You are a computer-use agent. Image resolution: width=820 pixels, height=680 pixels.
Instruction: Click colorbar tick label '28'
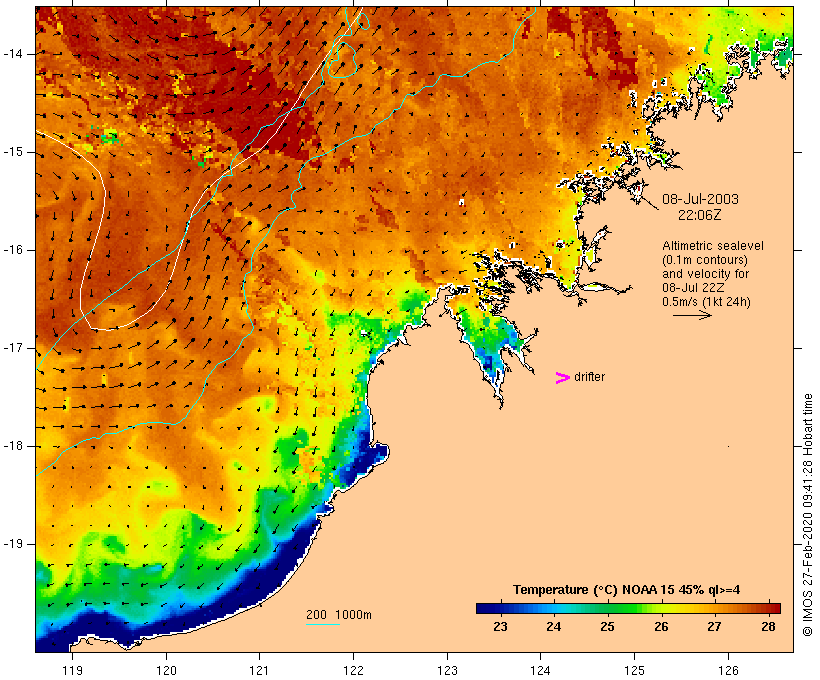768,627
